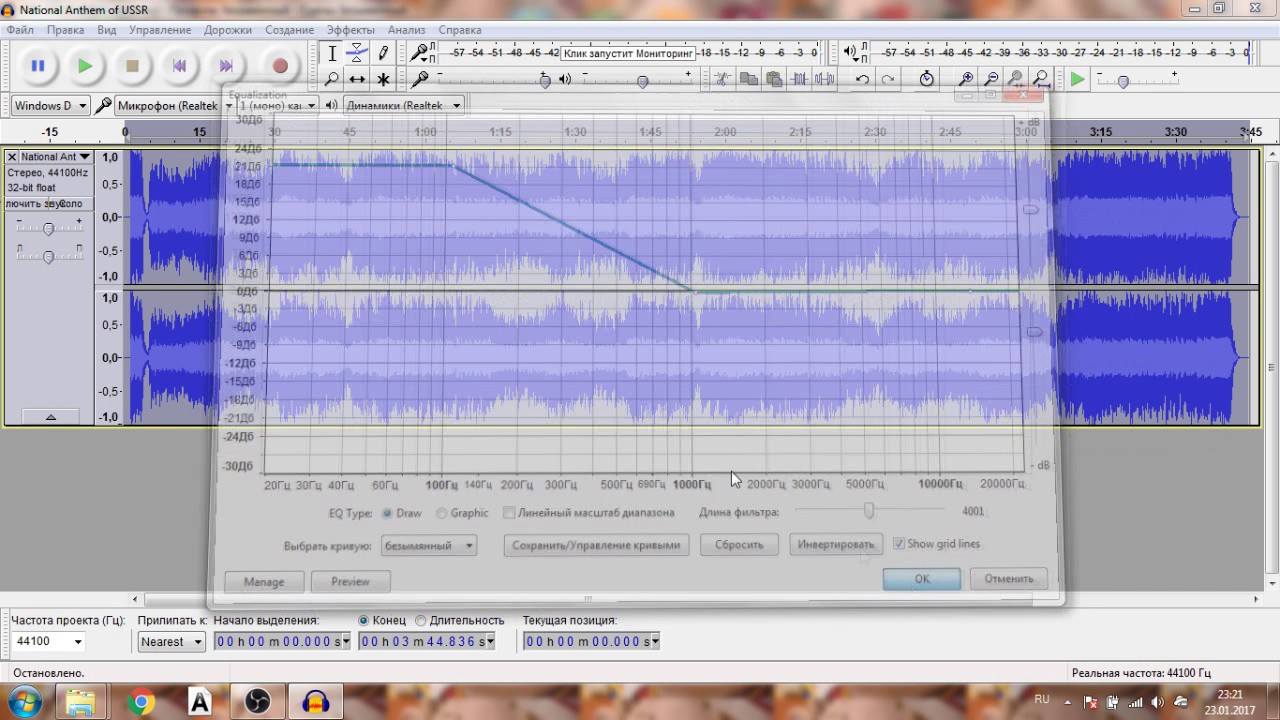Collapse the track with the triangle button
The image size is (1280, 720).
tap(50, 417)
